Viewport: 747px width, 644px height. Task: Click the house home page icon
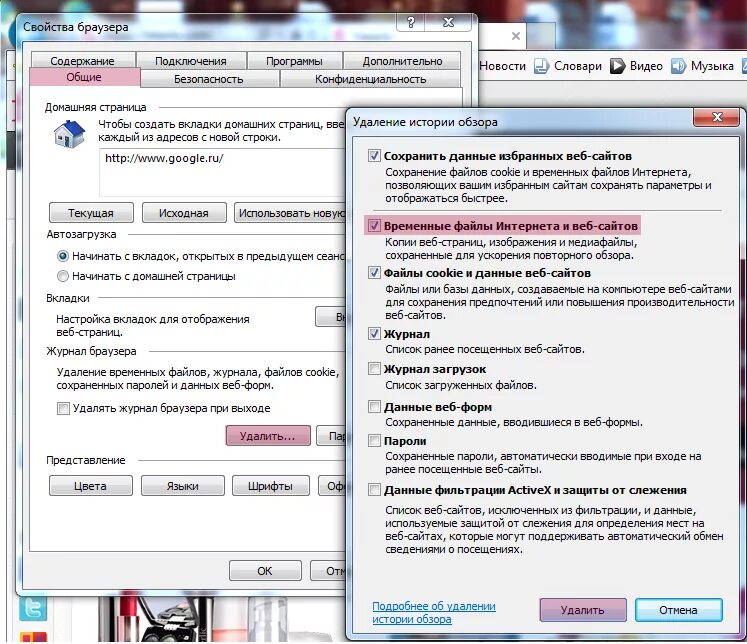point(70,133)
